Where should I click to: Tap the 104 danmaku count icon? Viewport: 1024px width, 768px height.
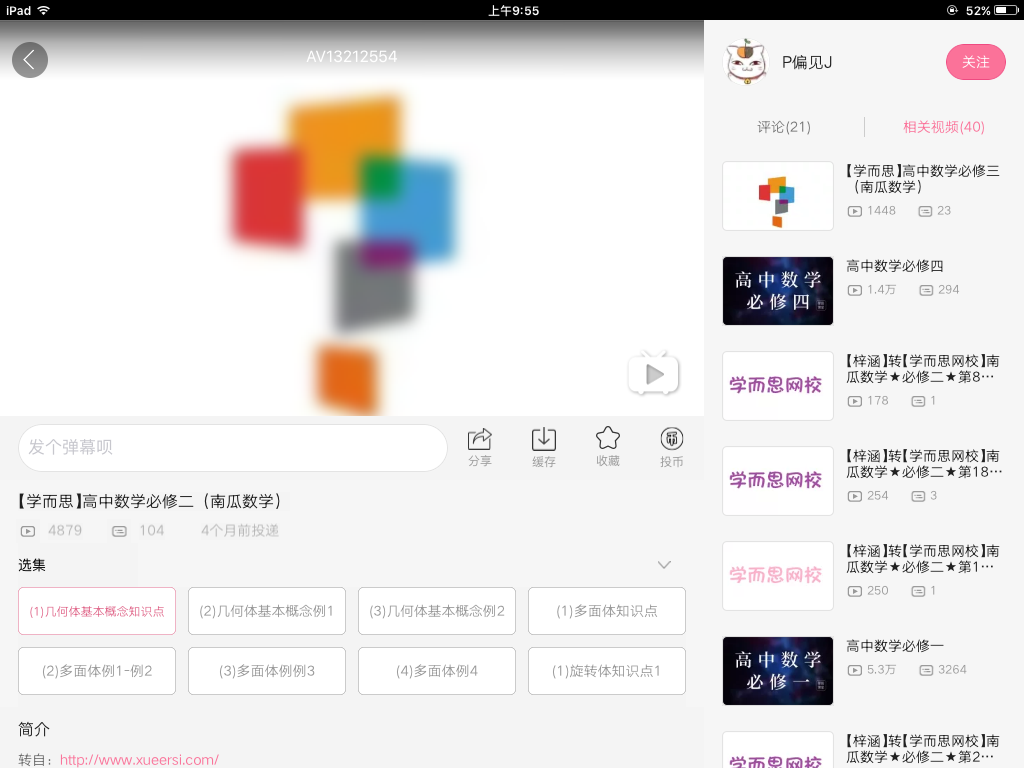pyautogui.click(x=119, y=531)
